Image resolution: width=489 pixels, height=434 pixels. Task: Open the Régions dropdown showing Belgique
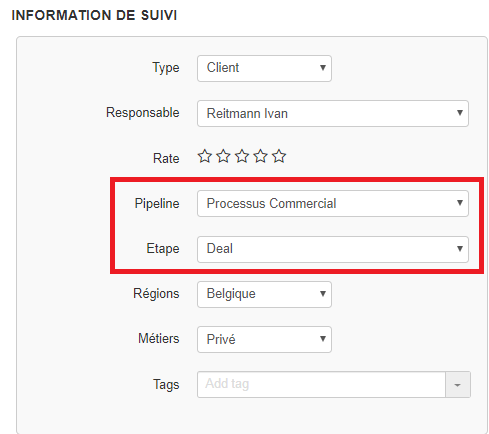(x=264, y=294)
